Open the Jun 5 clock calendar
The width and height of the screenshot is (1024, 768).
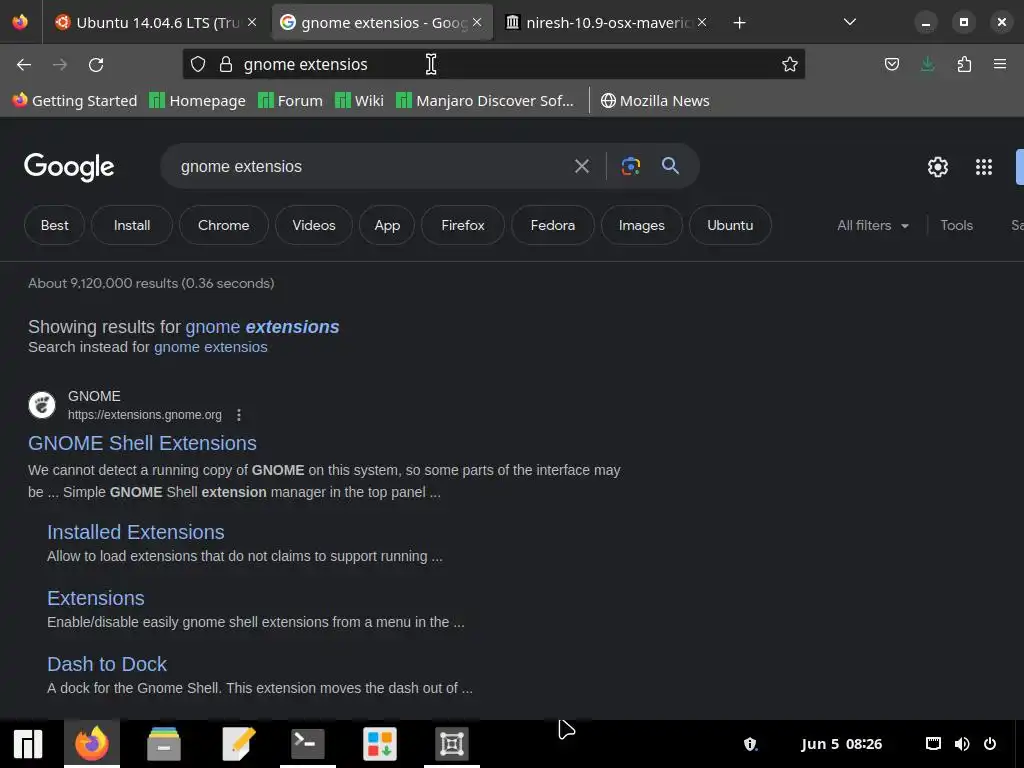(x=841, y=744)
